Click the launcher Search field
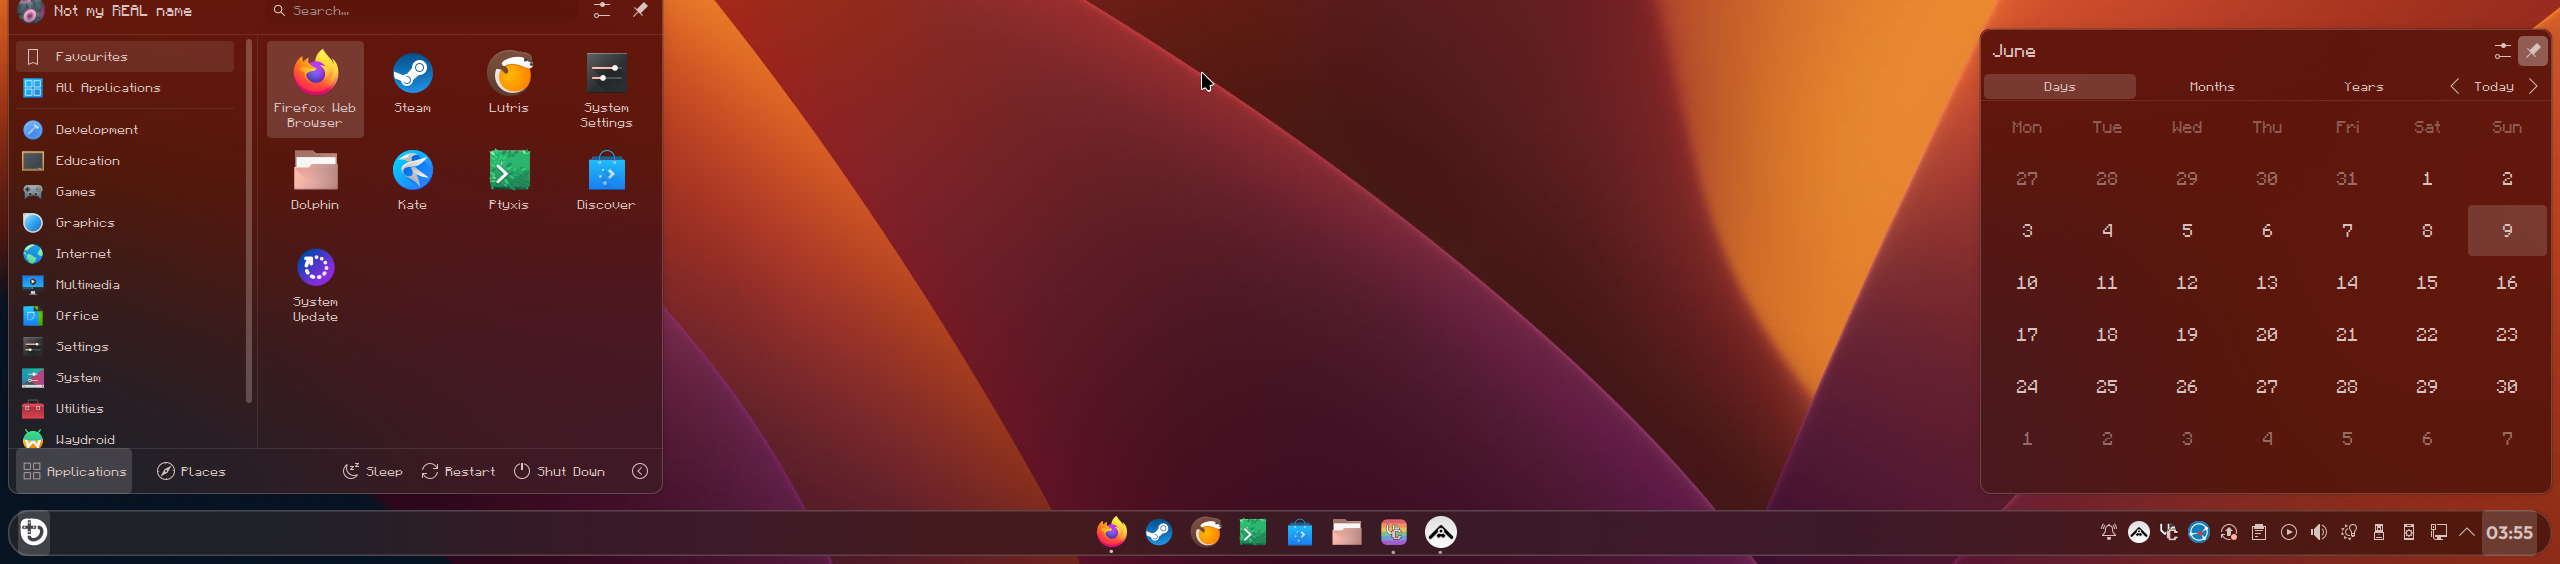 coord(421,10)
